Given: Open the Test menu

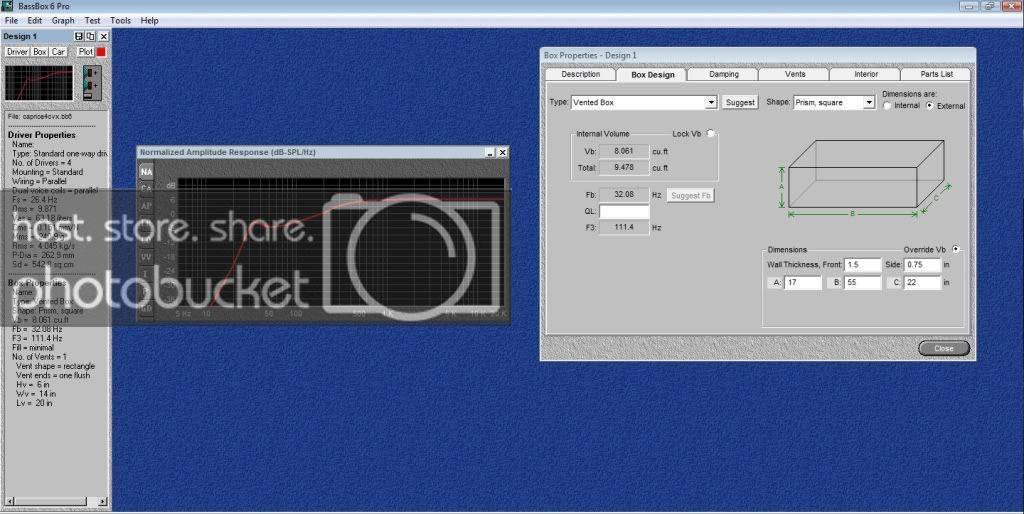Looking at the screenshot, I should [x=93, y=20].
